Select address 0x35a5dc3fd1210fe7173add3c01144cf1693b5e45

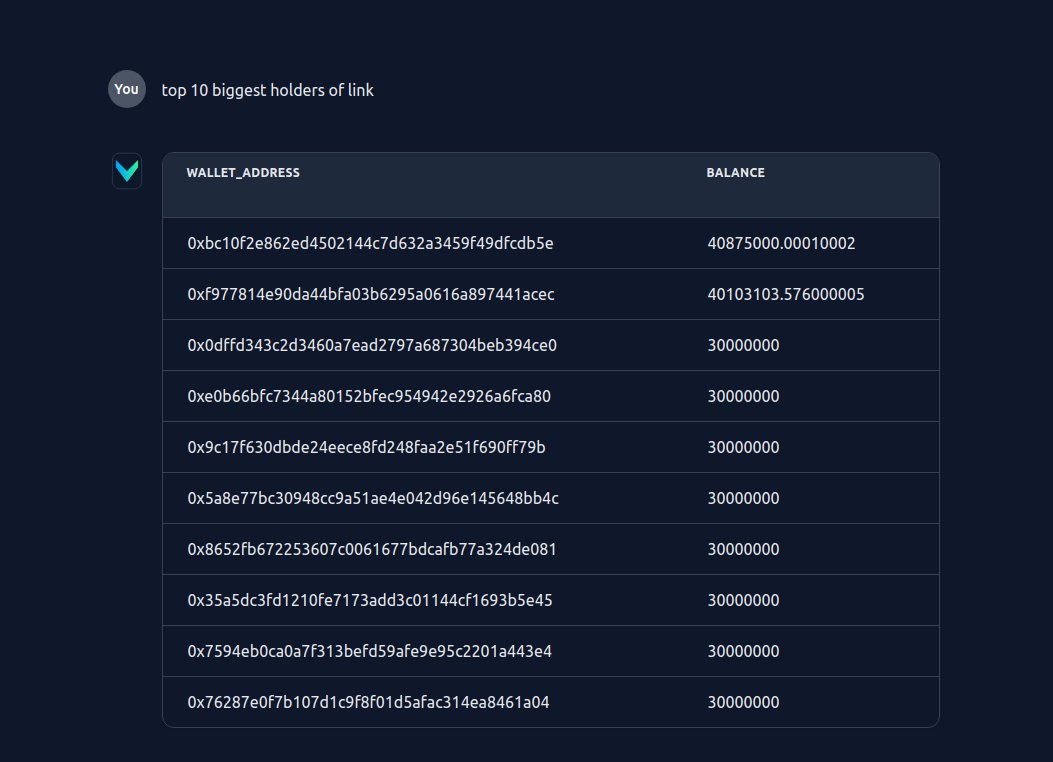370,600
